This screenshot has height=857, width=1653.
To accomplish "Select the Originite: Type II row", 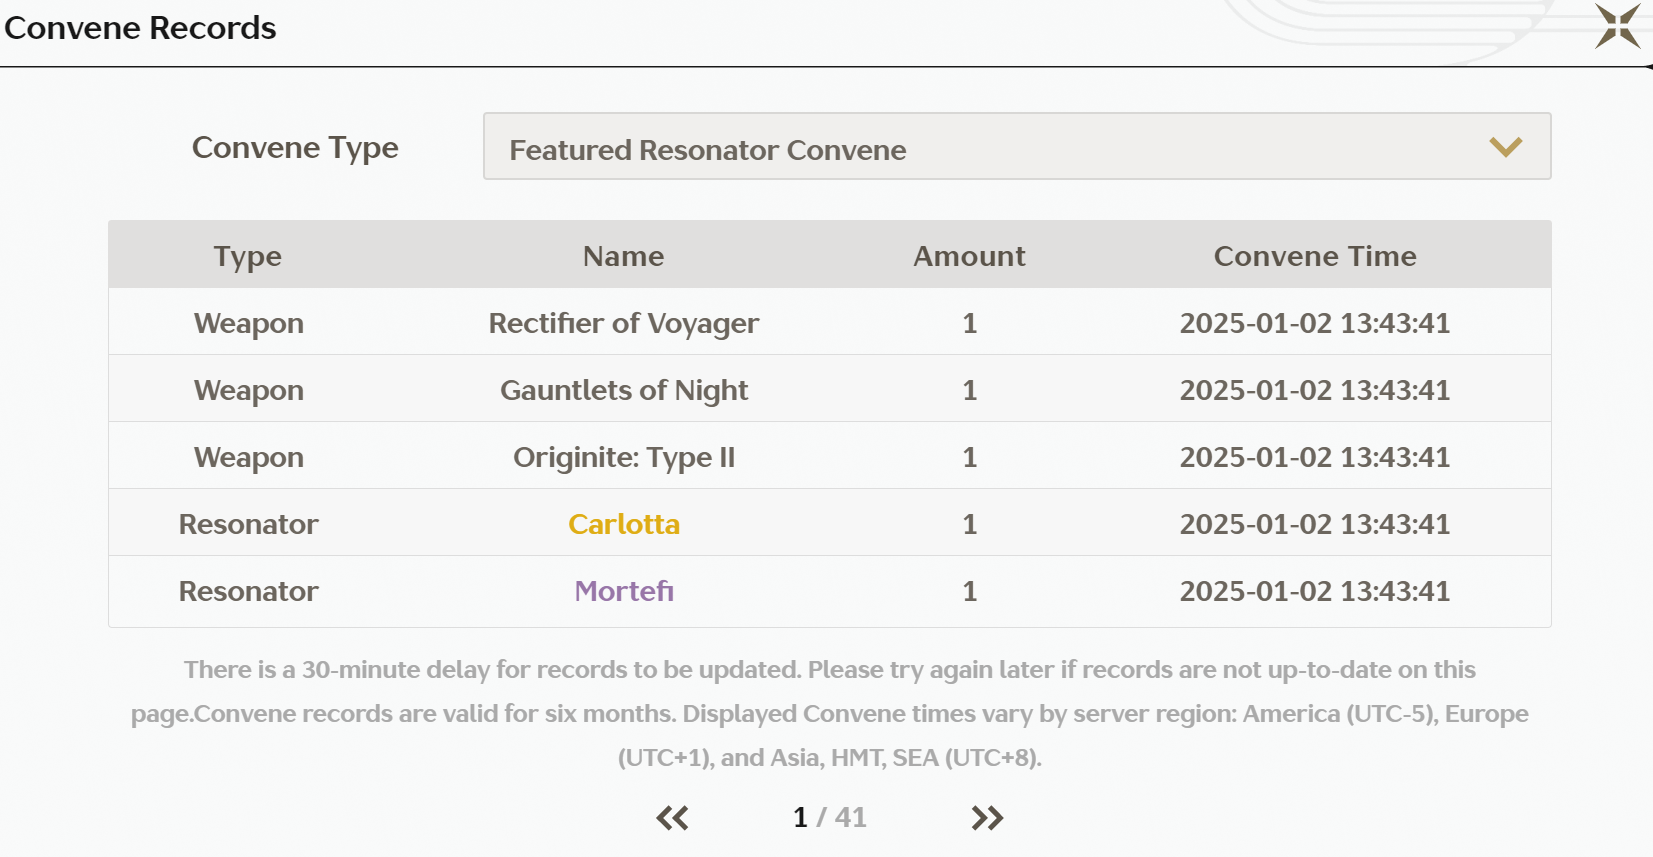I will tap(830, 456).
